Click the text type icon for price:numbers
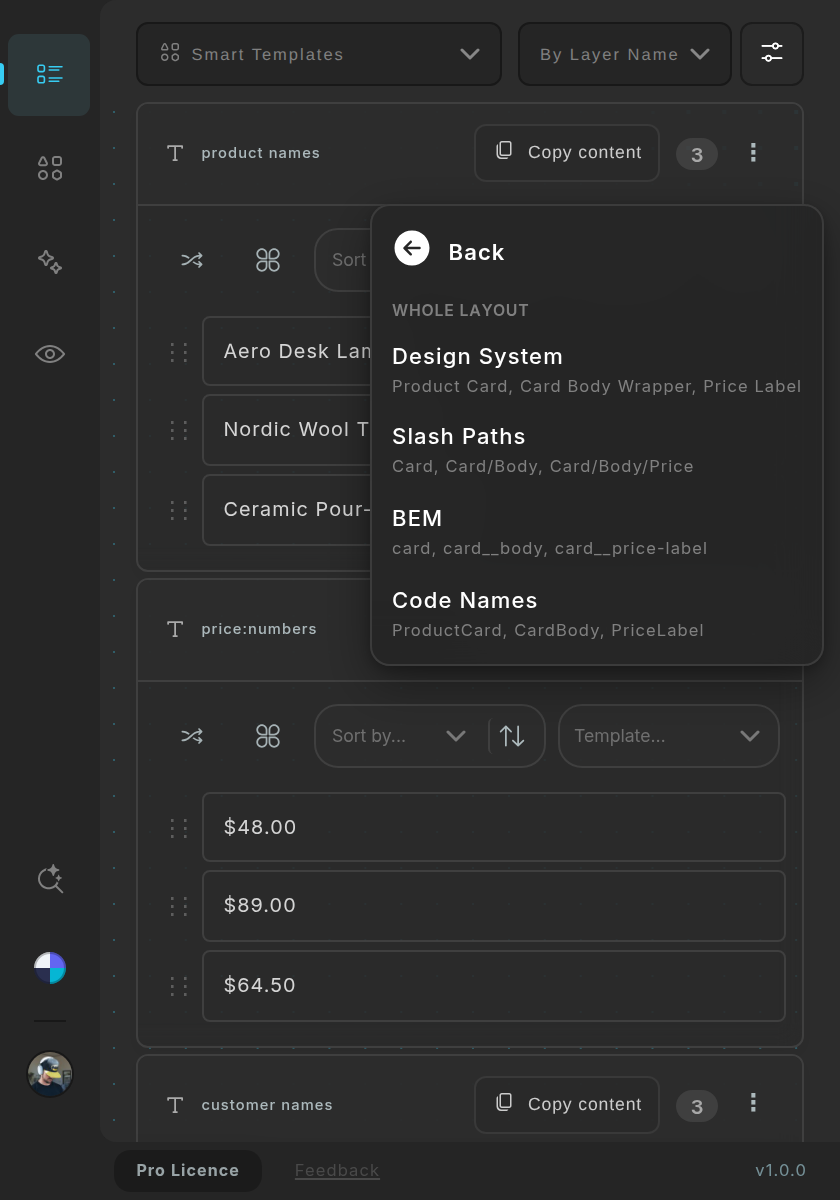Image resolution: width=840 pixels, height=1200 pixels. [175, 629]
